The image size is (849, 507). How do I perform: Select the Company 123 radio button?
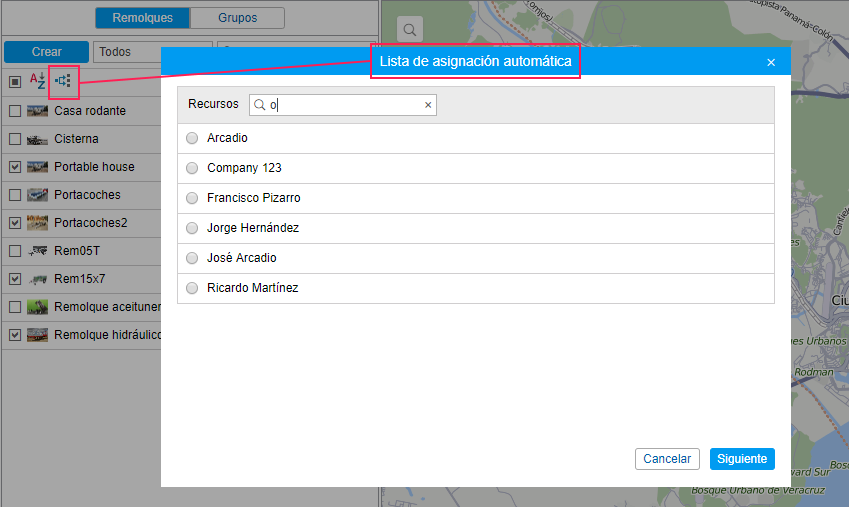click(x=192, y=168)
